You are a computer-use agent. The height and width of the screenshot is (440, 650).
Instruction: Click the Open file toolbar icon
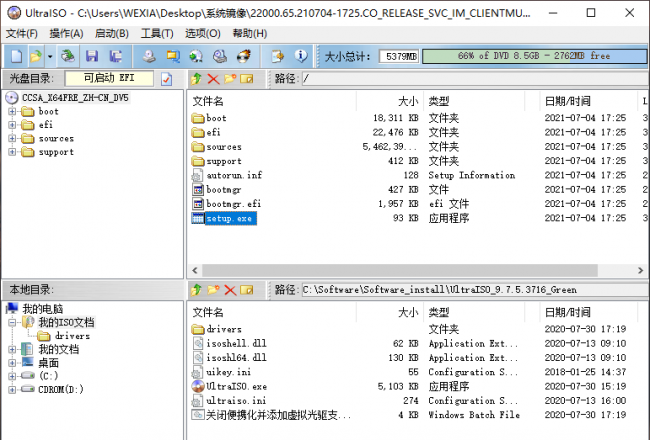pos(36,56)
